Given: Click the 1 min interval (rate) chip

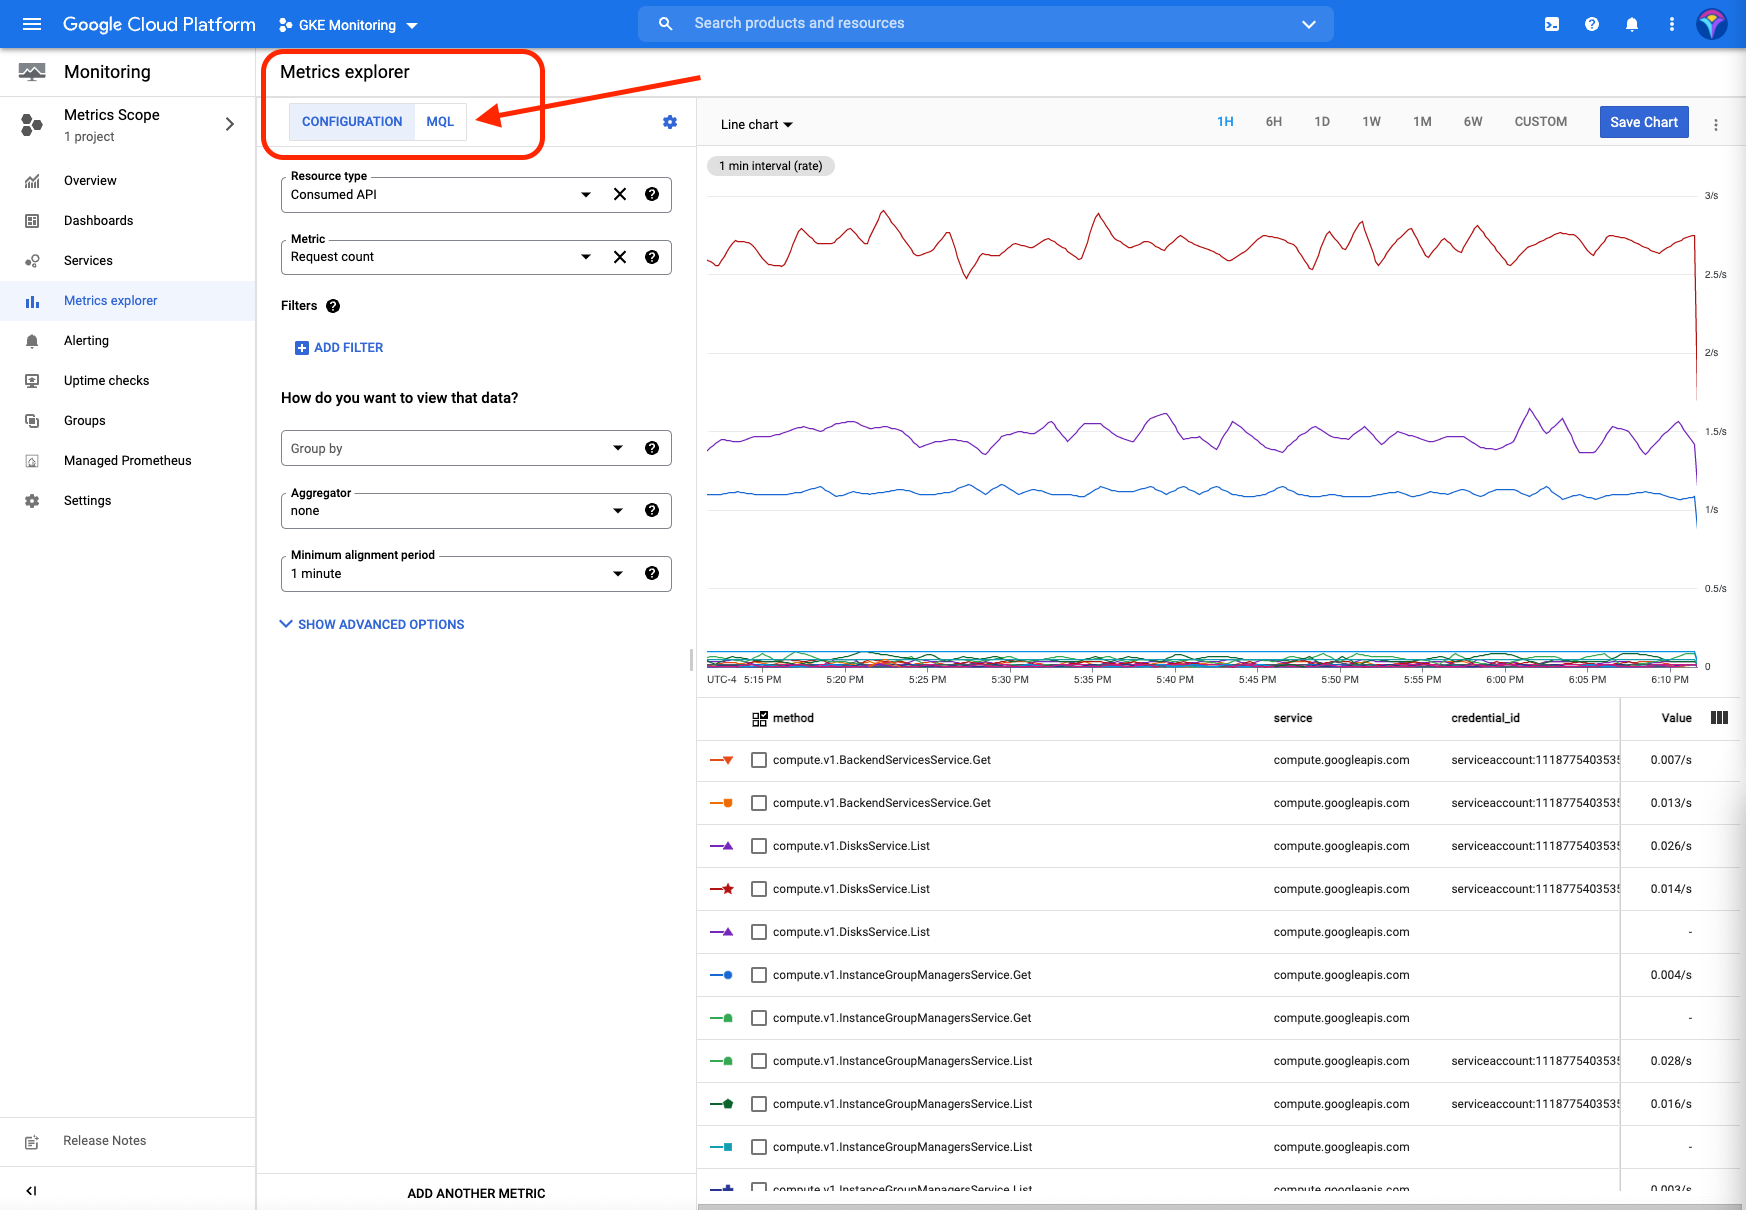Looking at the screenshot, I should pyautogui.click(x=771, y=166).
